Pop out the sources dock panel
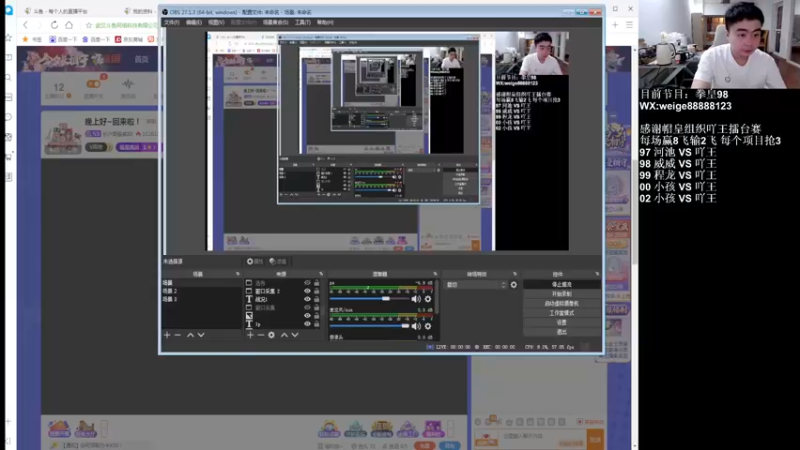This screenshot has width=800, height=450. coord(321,274)
